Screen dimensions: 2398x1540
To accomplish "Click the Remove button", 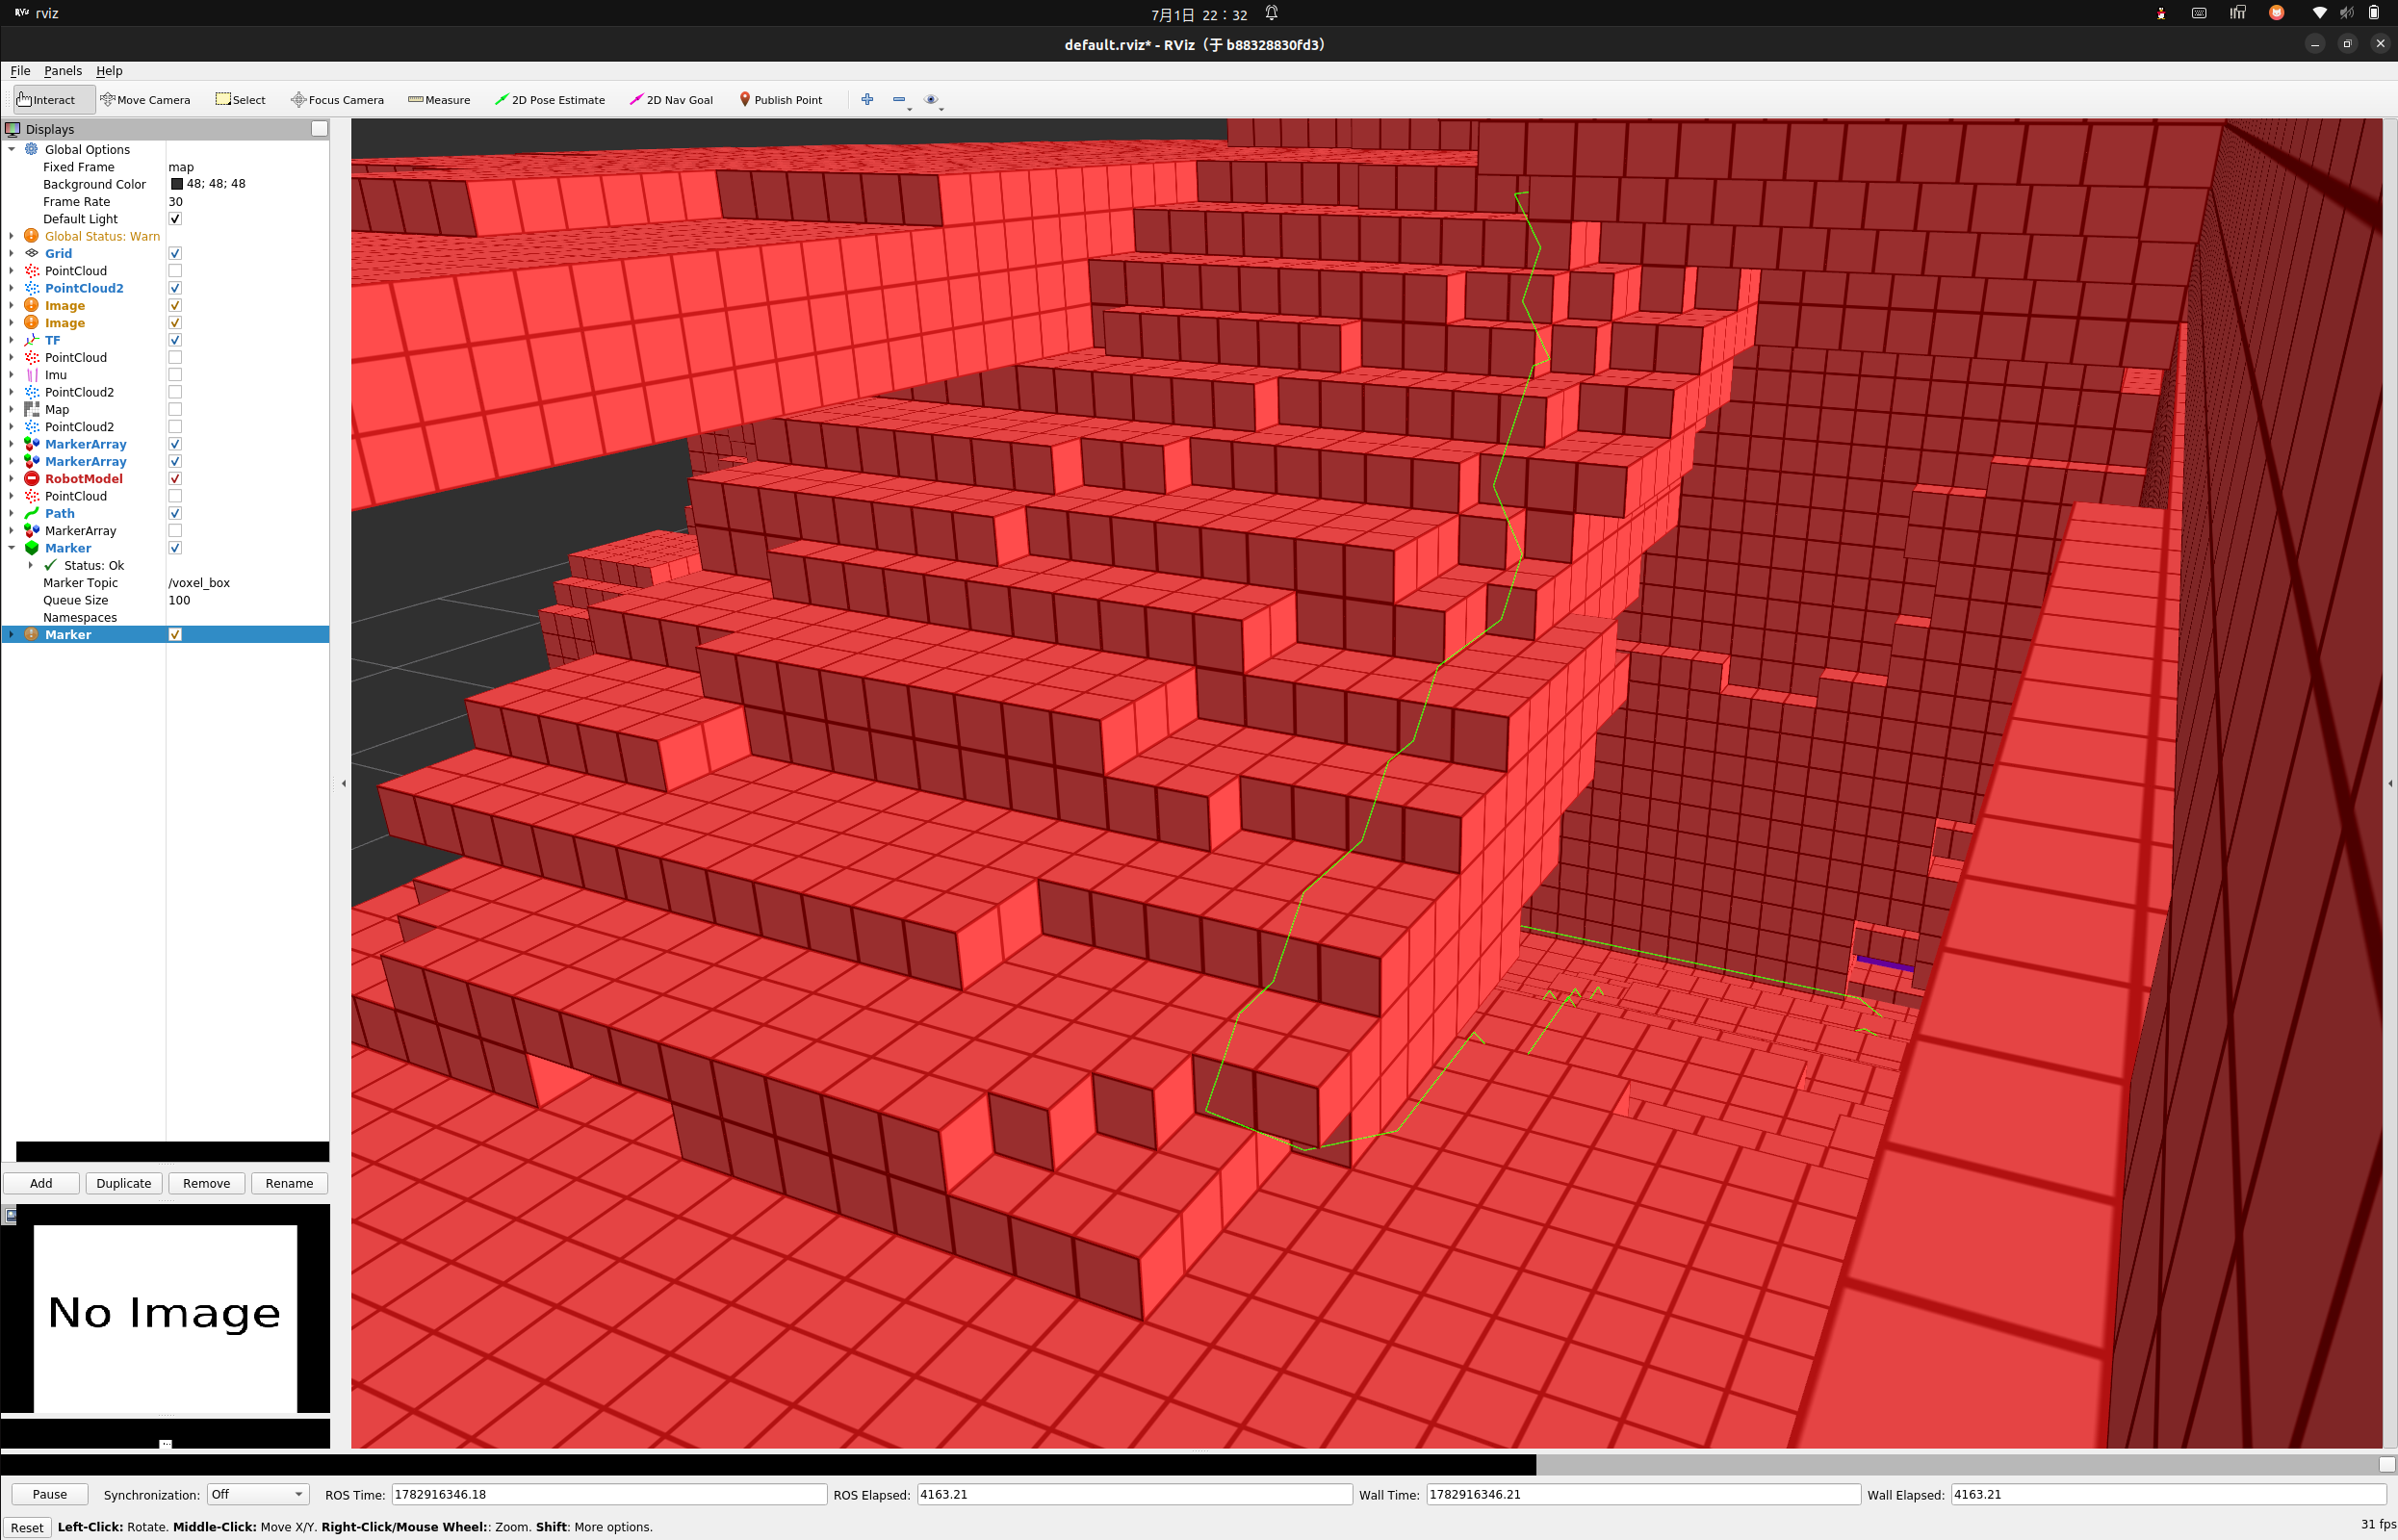I will (207, 1183).
